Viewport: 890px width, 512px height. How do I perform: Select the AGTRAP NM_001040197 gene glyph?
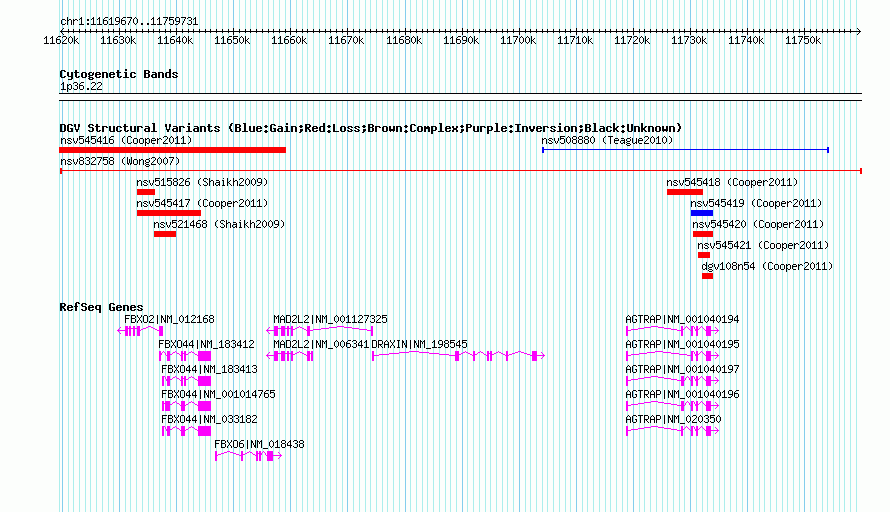[x=673, y=381]
